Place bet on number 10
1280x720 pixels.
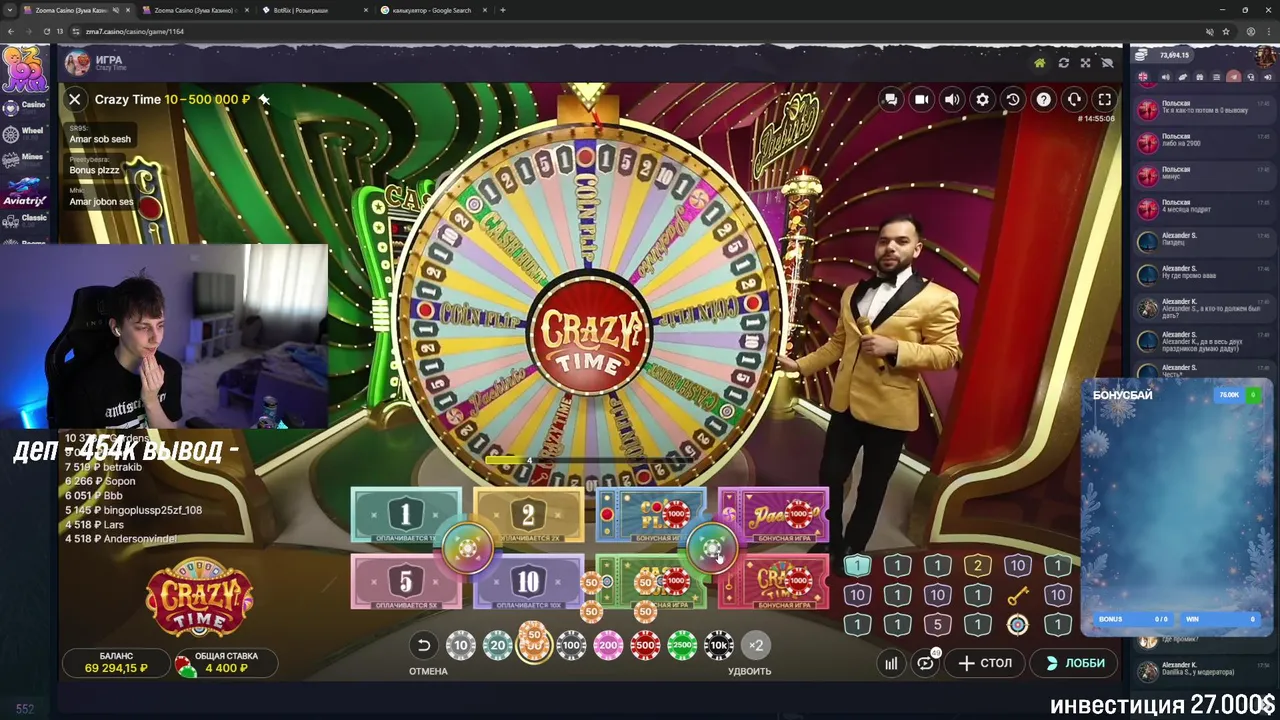pyautogui.click(x=528, y=582)
